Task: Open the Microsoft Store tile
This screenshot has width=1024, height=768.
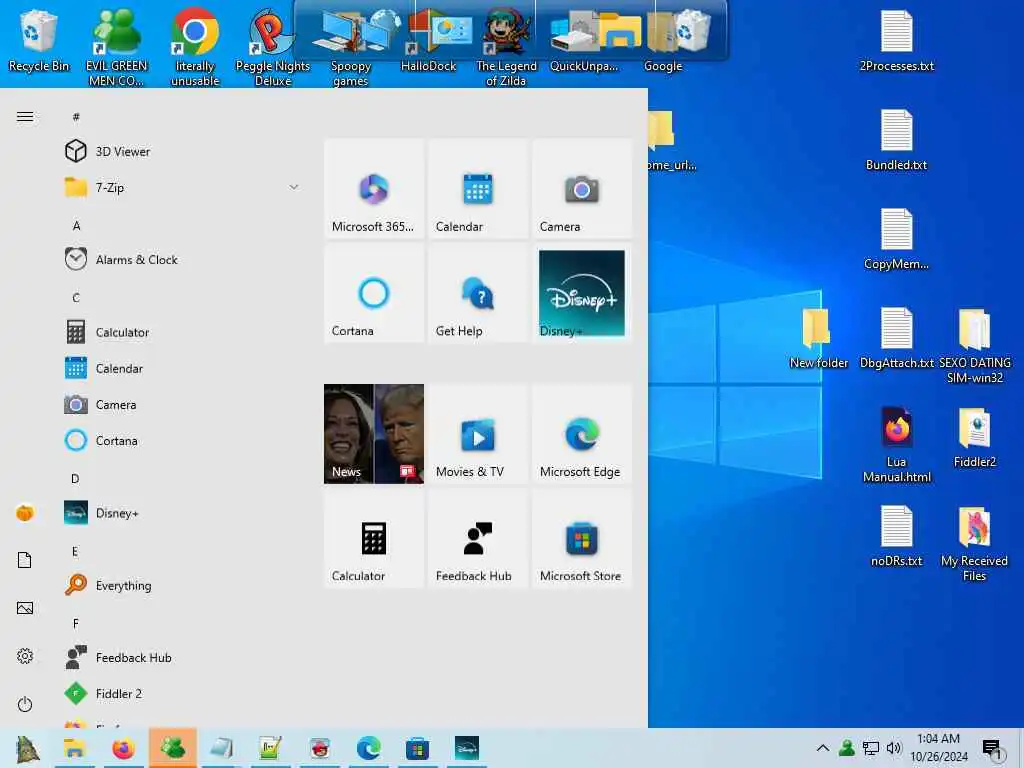Action: [x=582, y=538]
